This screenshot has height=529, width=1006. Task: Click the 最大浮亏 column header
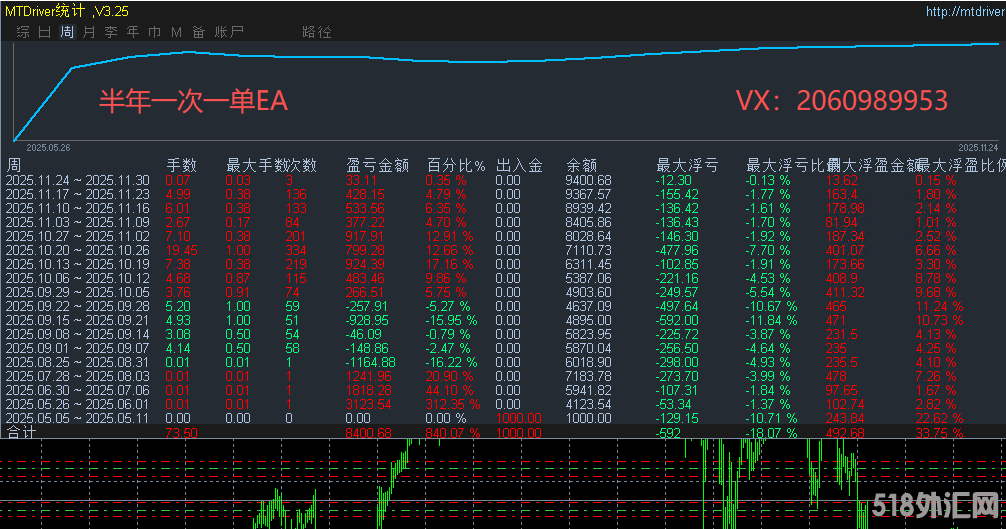[687, 165]
